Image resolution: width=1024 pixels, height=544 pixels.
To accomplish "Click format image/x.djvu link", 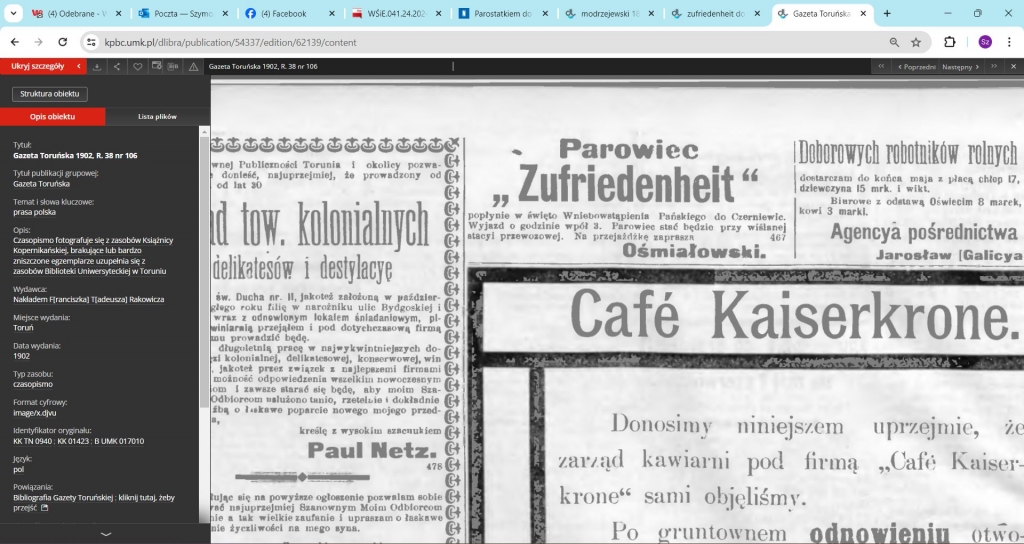I will tap(37, 413).
